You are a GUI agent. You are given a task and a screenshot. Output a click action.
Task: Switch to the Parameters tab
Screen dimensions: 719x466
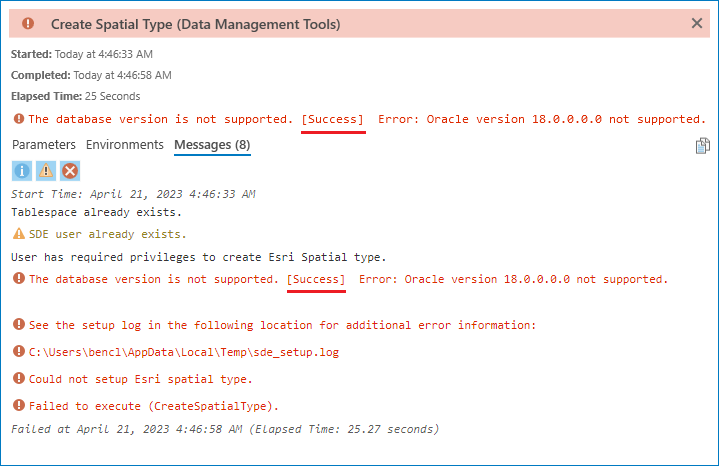[x=44, y=145]
